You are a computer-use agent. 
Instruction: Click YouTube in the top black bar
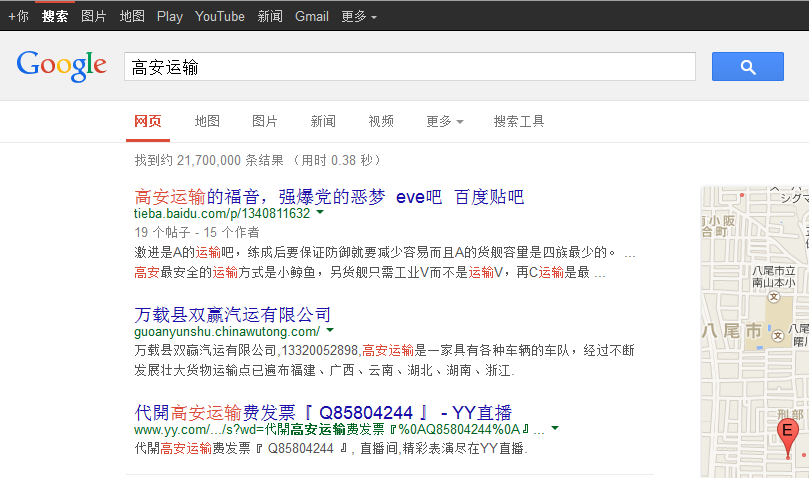(x=220, y=16)
